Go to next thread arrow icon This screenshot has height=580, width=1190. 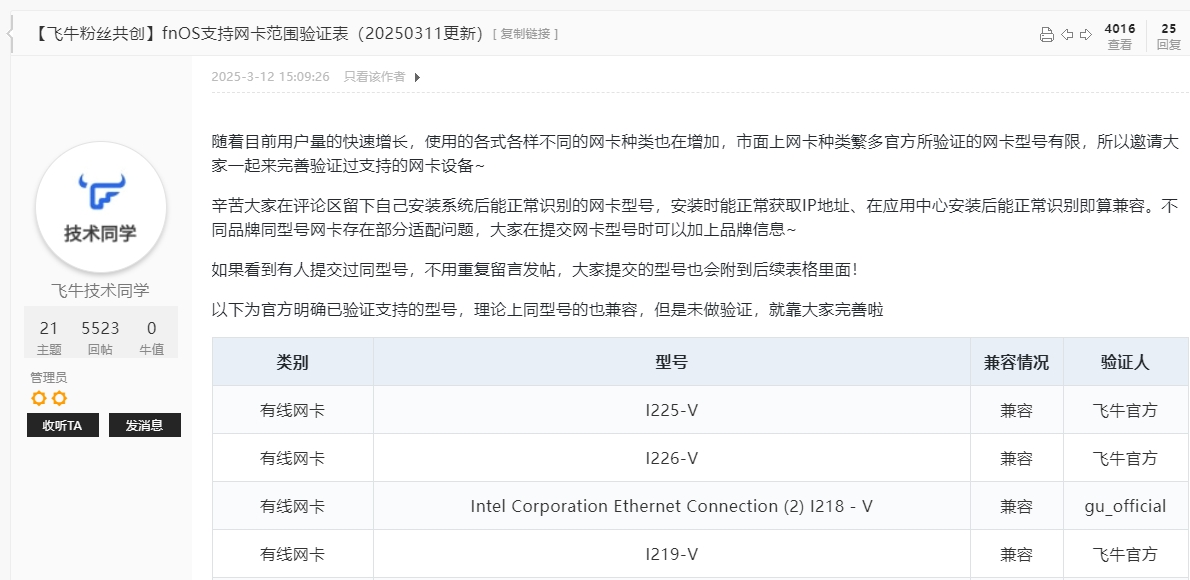[1086, 34]
